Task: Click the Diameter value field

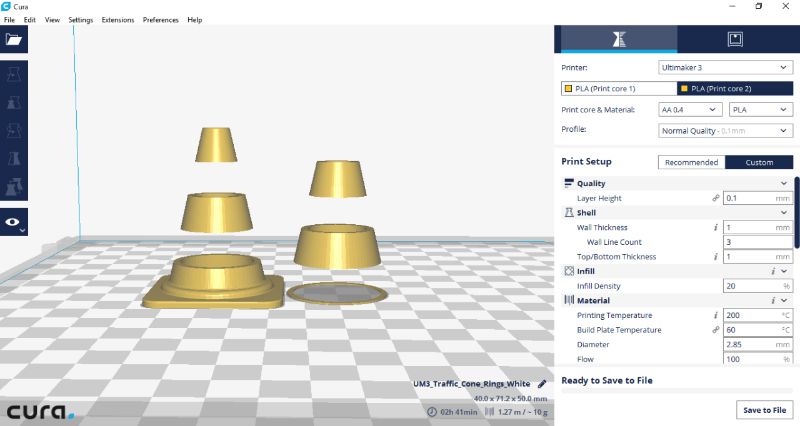Action: click(x=758, y=344)
